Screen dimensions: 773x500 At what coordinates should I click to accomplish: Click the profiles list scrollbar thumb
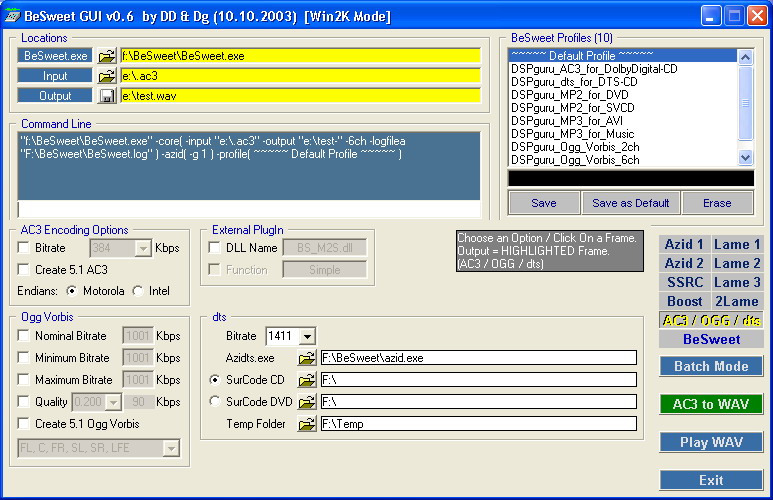click(x=745, y=103)
